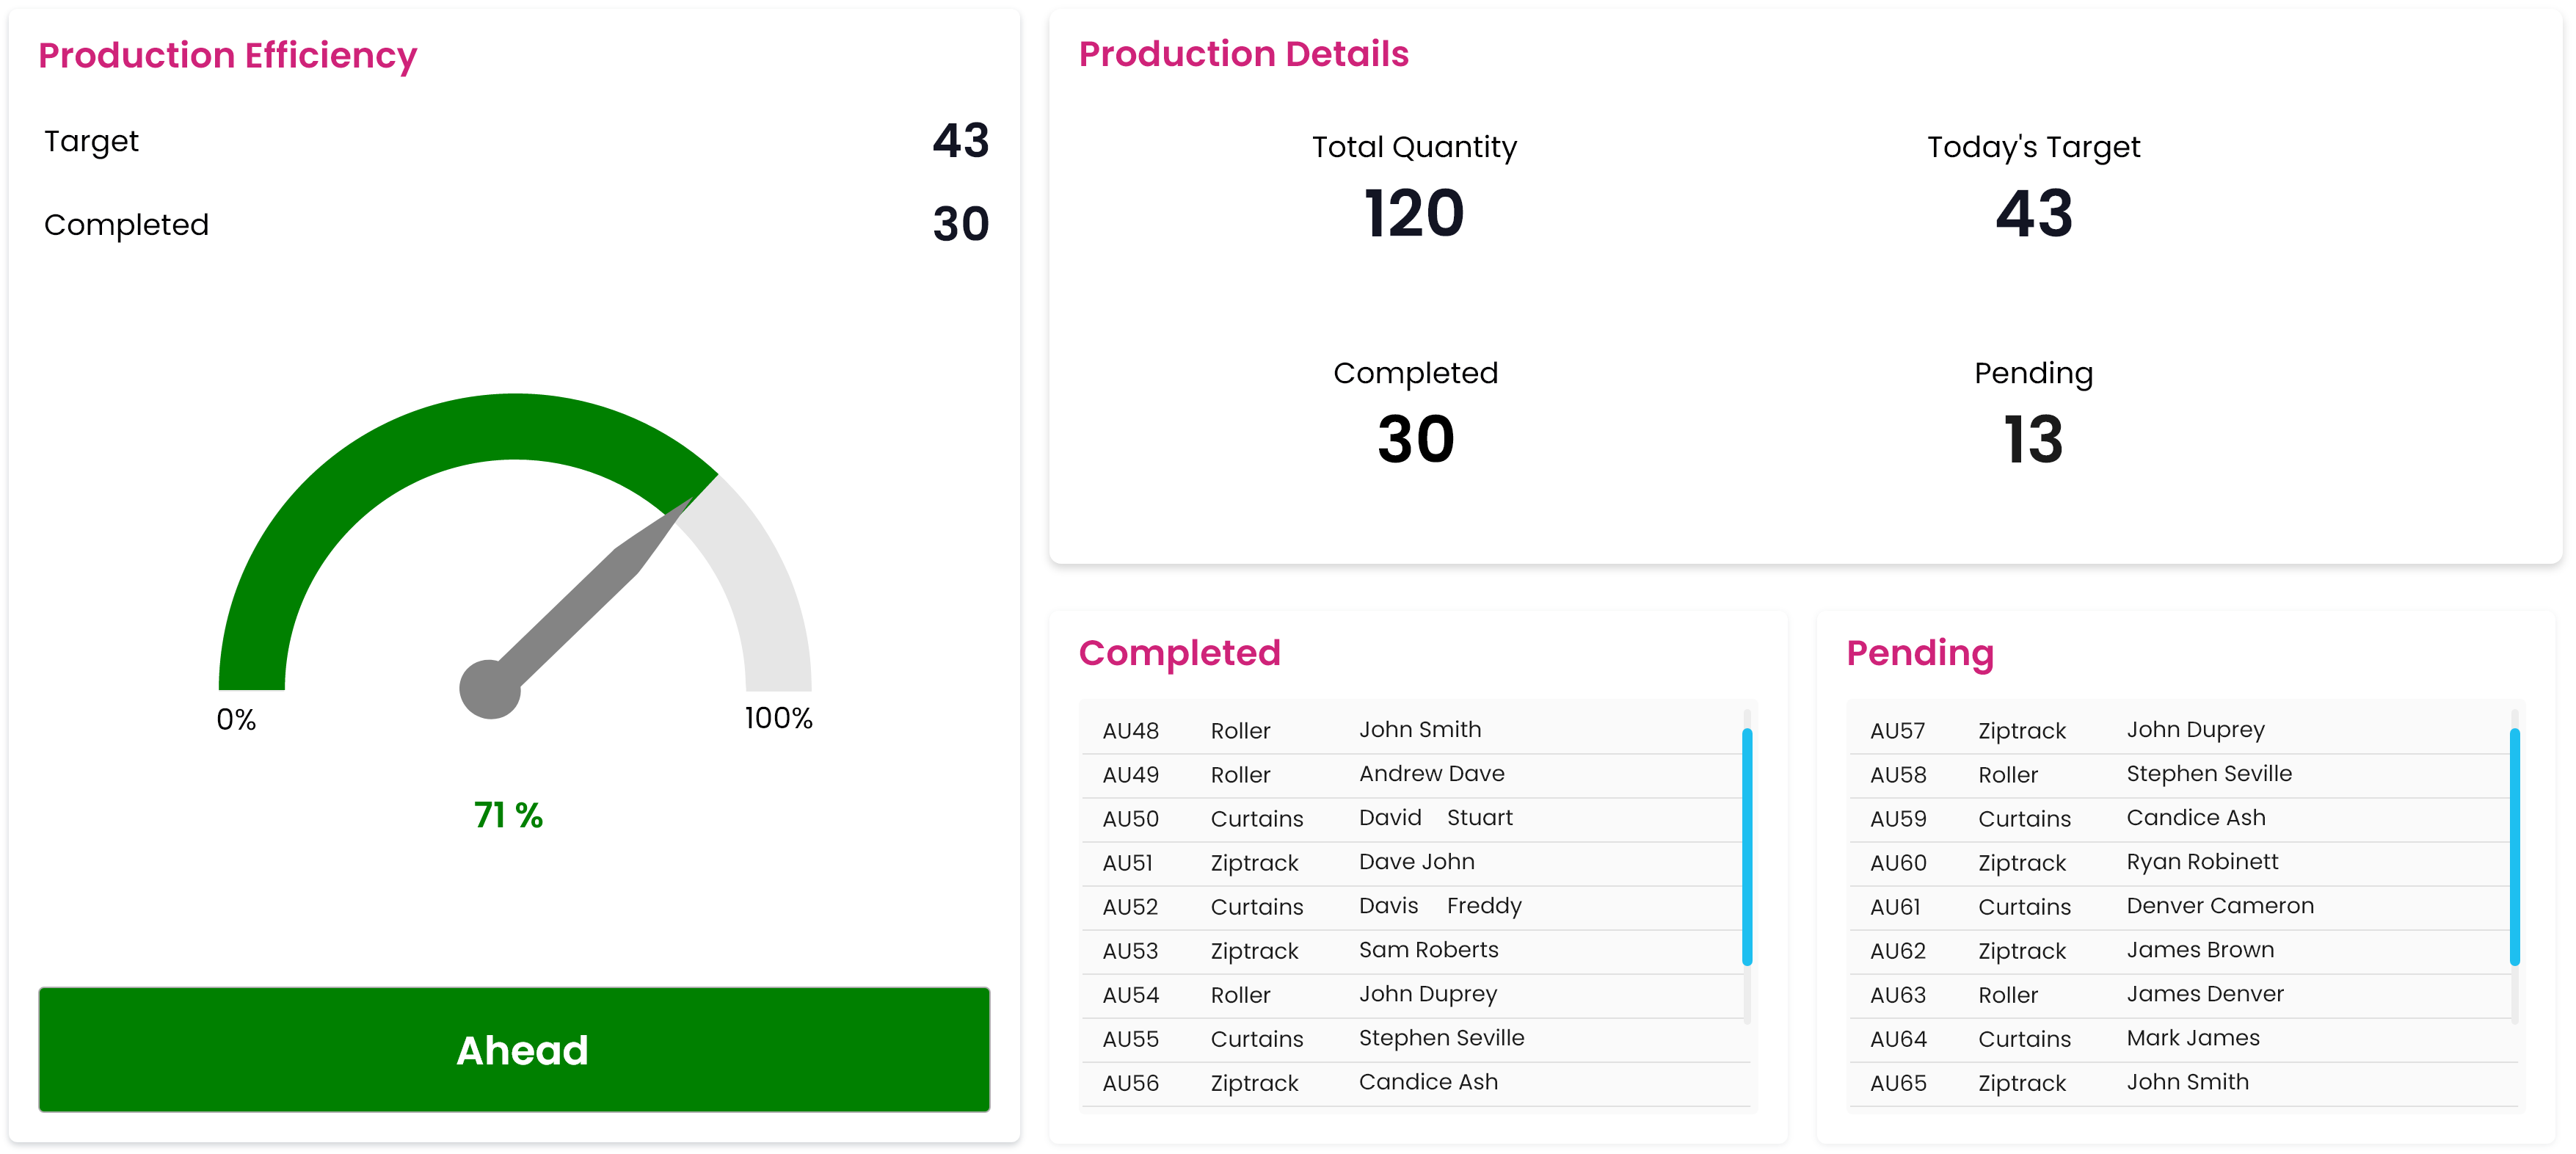The image size is (2576, 1154).
Task: Select the AU64 Mark James row
Action: point(2180,1038)
